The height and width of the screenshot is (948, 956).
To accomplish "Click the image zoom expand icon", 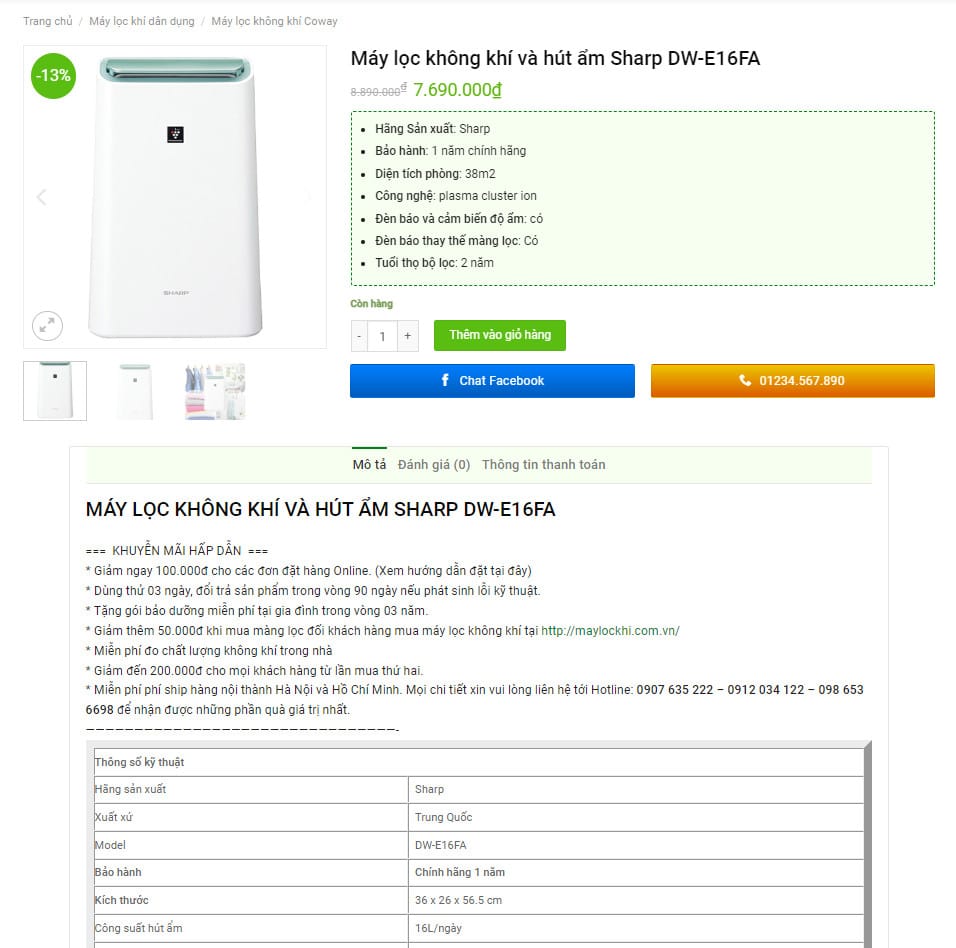I will click(47, 325).
